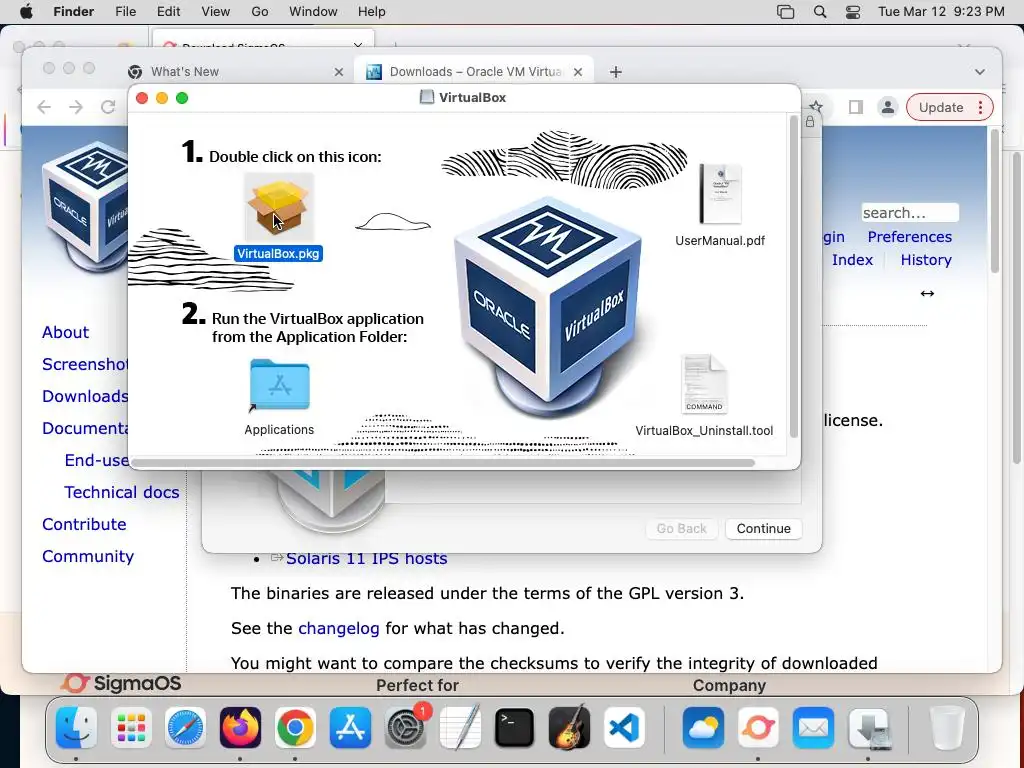Screen dimensions: 1024x768
Task: Click the search field on VirtualBox site
Action: (910, 213)
